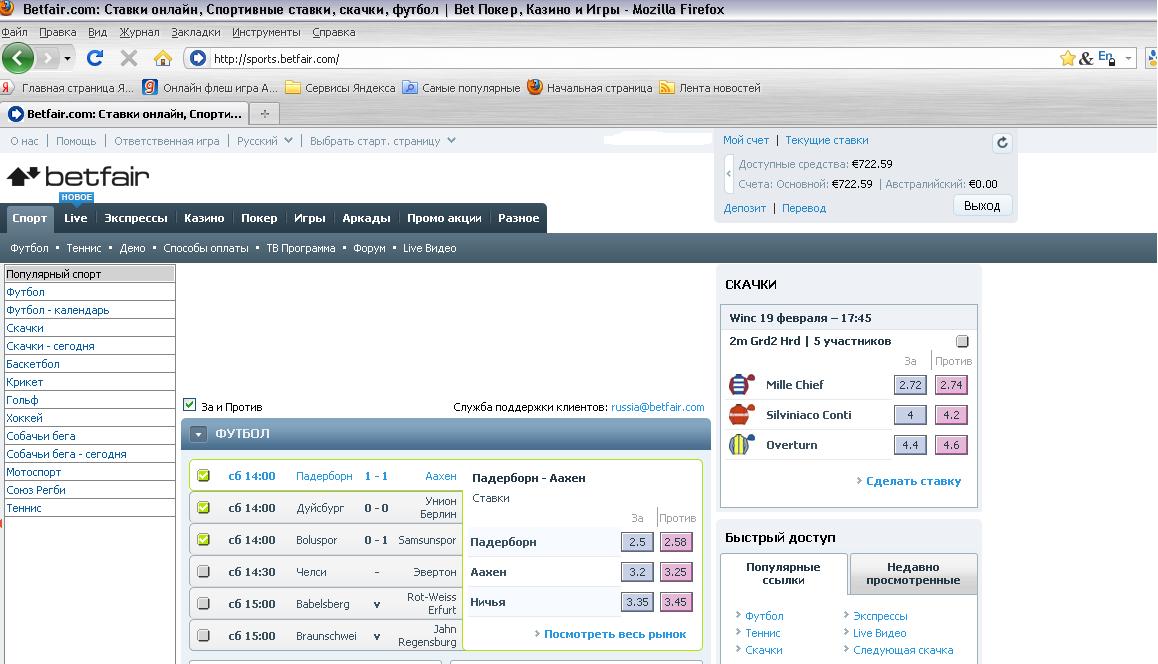This screenshot has height=664, width=1158.
Task: Open the Сервисы Яндекса bookmark folder
Action: coord(340,88)
